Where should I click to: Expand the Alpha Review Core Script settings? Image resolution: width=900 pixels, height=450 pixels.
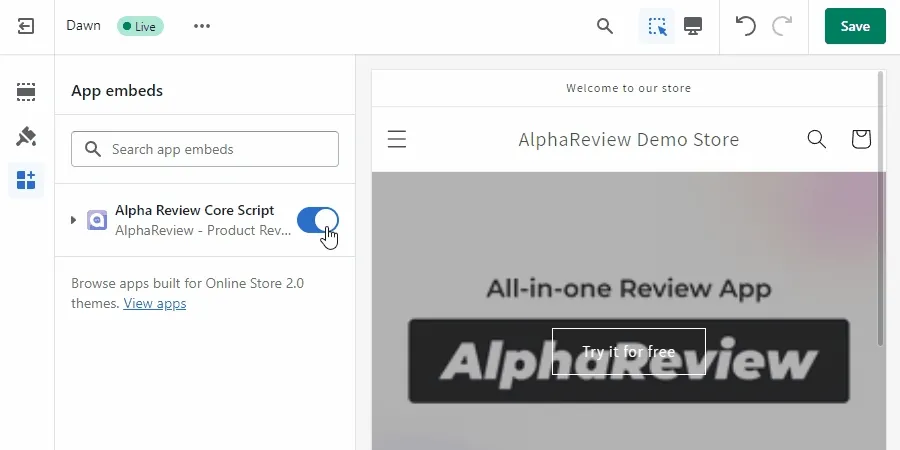(x=73, y=220)
